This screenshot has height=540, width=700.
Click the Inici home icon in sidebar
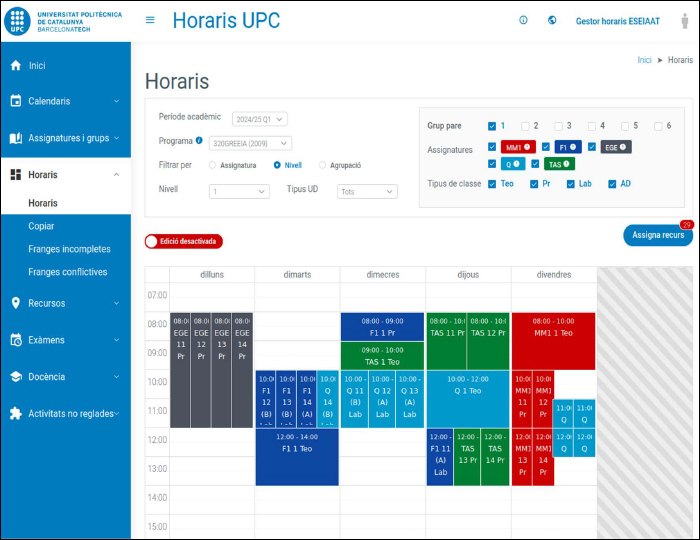15,66
